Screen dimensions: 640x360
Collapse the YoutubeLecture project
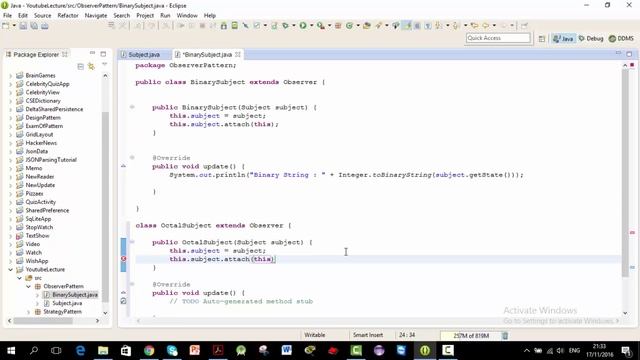[x=10, y=269]
